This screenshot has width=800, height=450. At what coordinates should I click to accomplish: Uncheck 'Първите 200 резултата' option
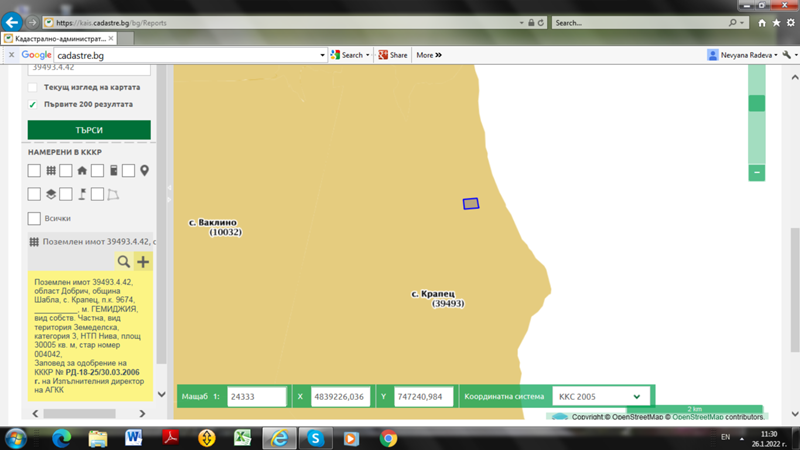pyautogui.click(x=33, y=104)
